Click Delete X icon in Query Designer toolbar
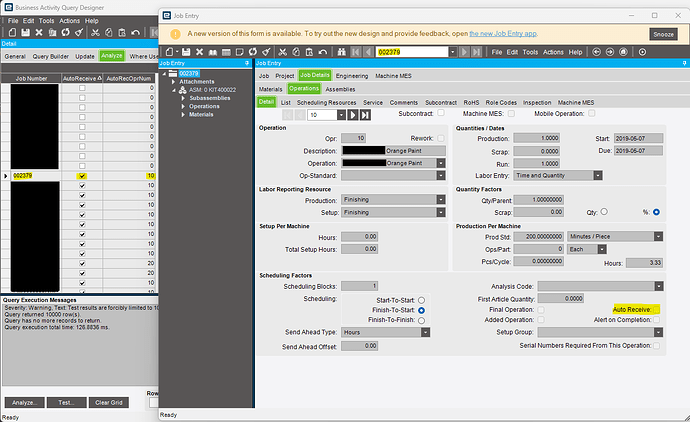The image size is (690, 422). tap(39, 32)
